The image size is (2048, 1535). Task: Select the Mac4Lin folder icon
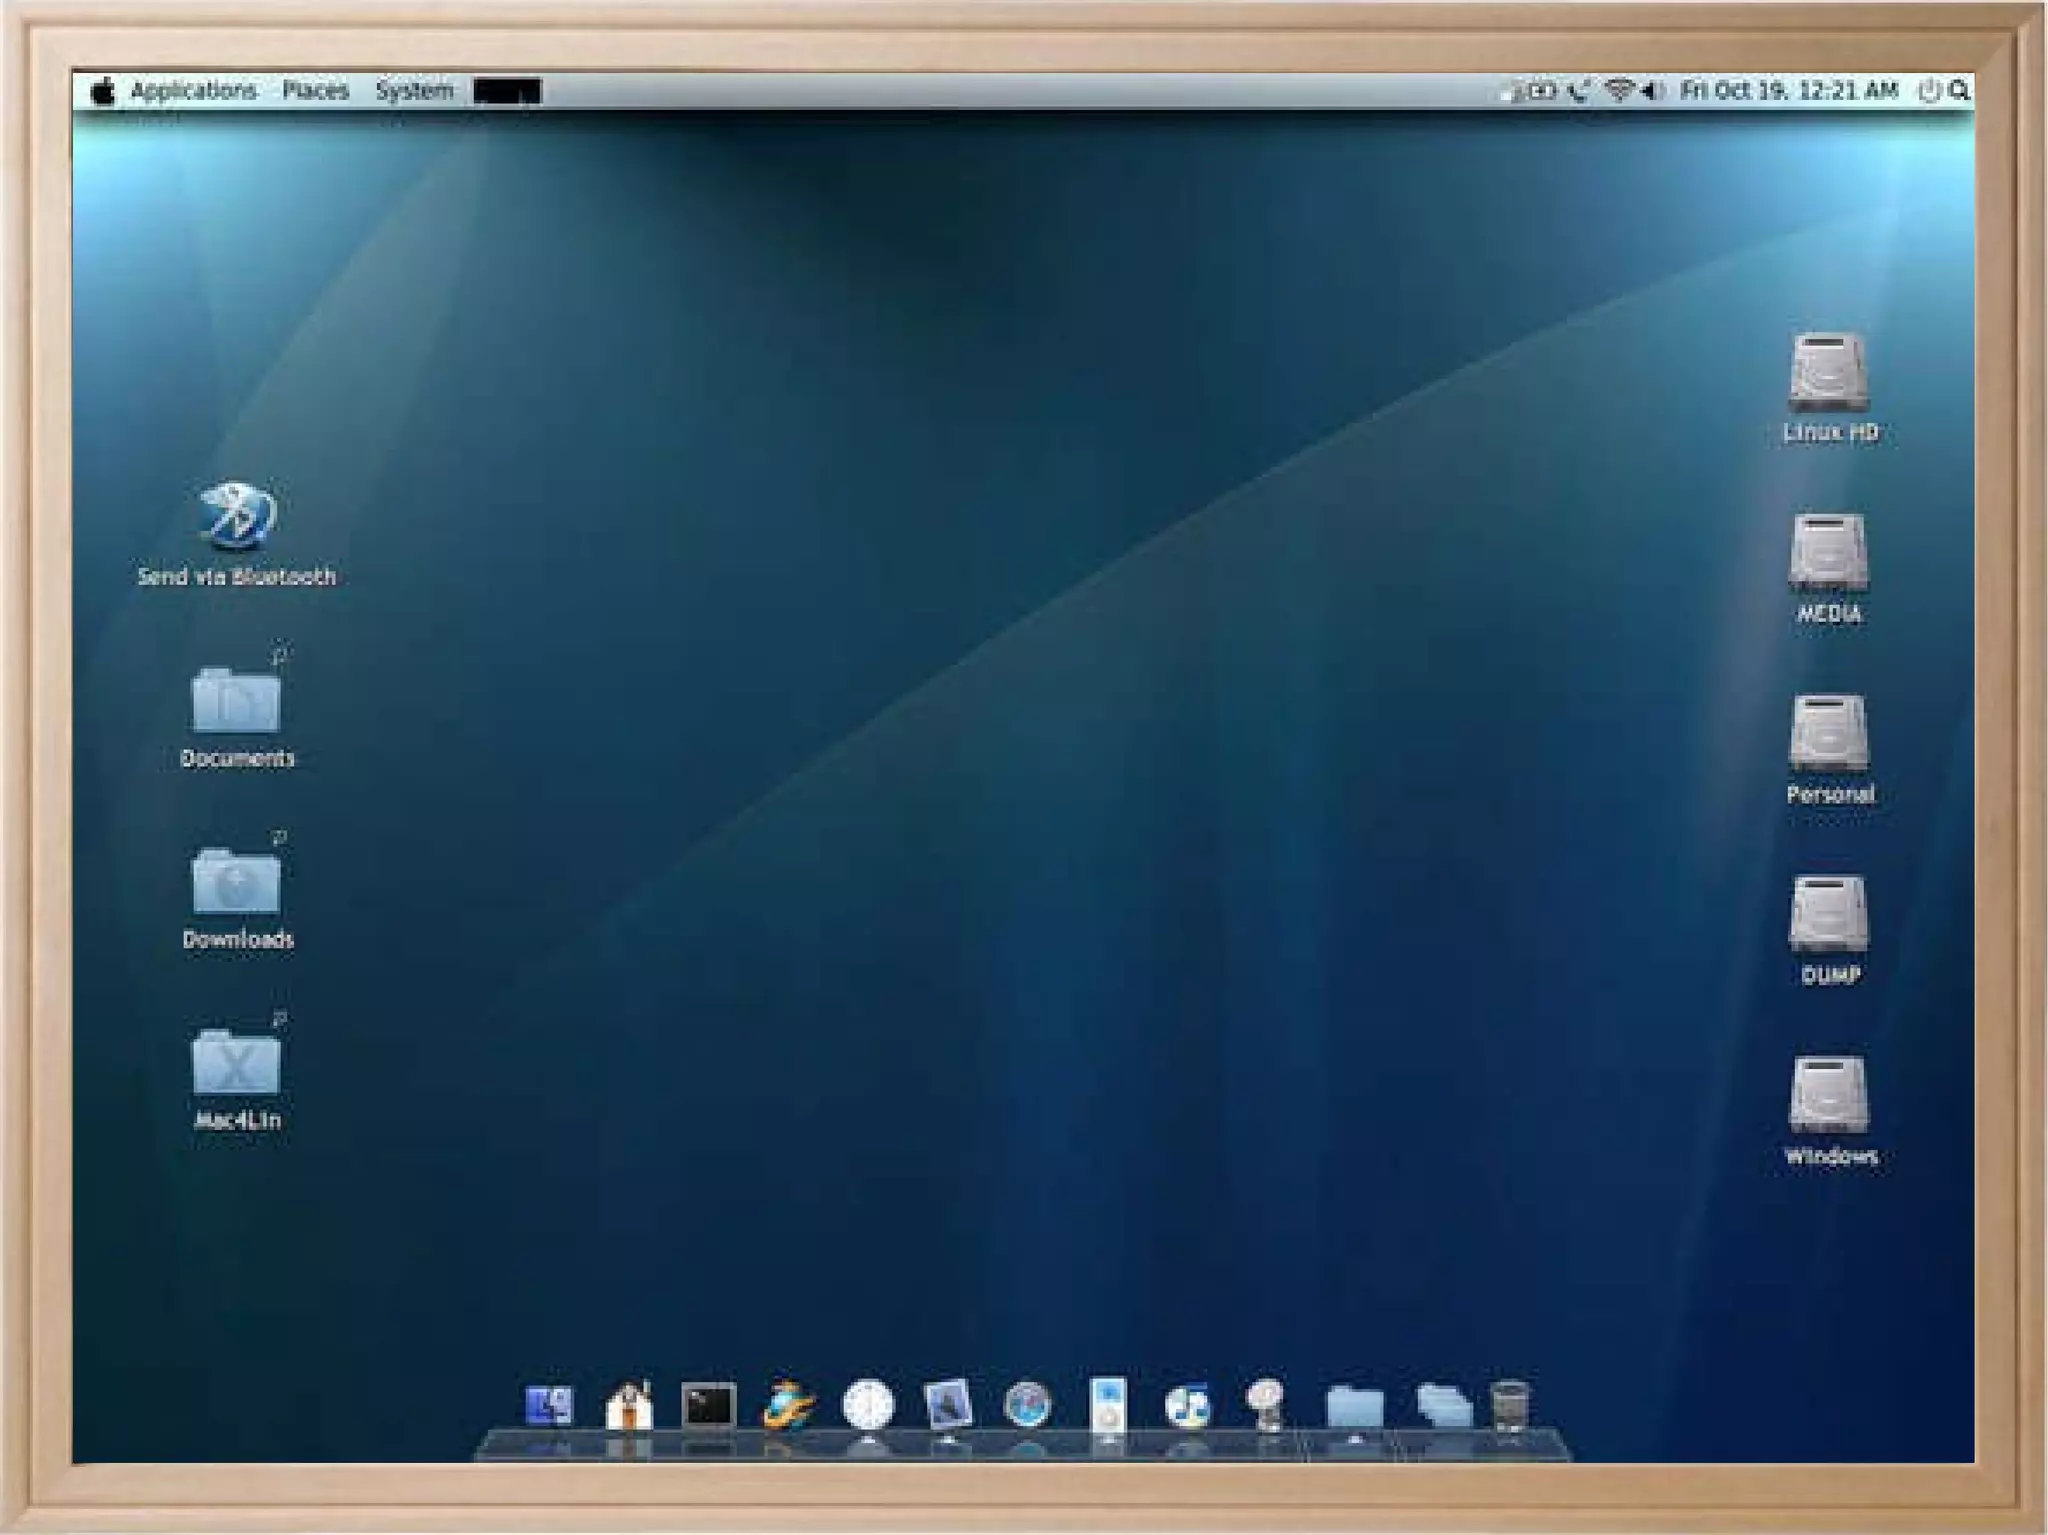click(x=236, y=1062)
